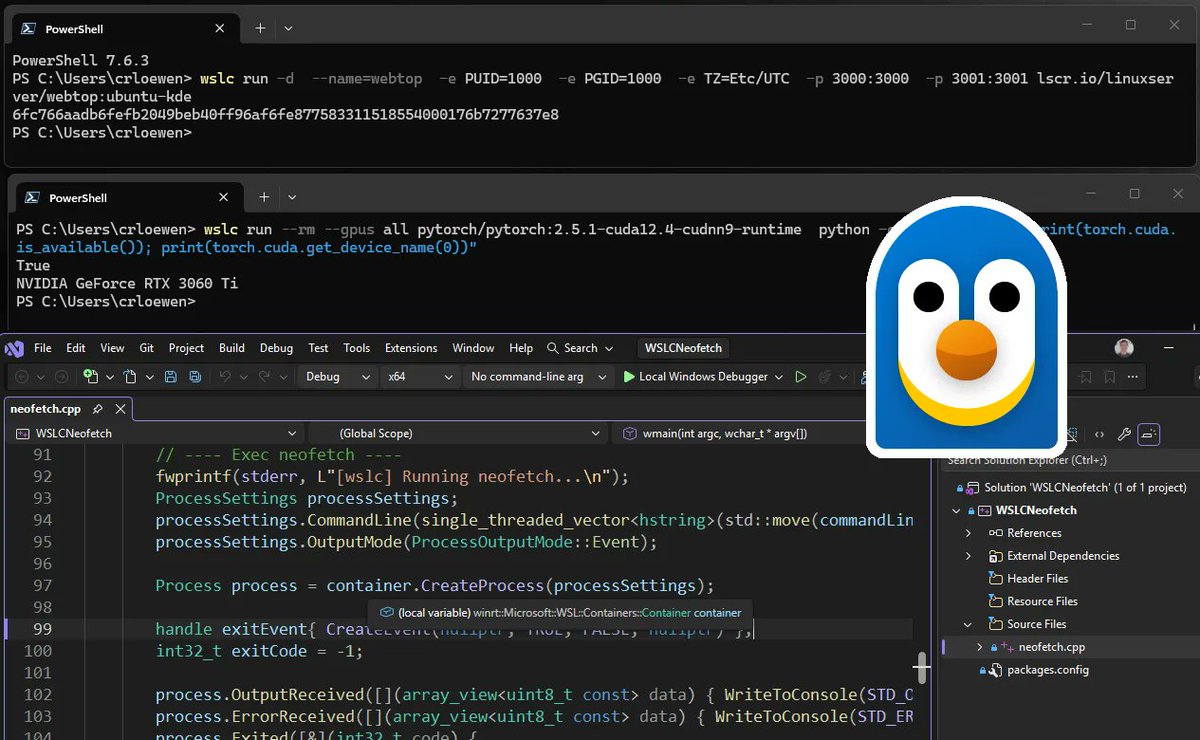
Task: Click the Navigate Backward arrow in Visual Studio
Action: 22,377
